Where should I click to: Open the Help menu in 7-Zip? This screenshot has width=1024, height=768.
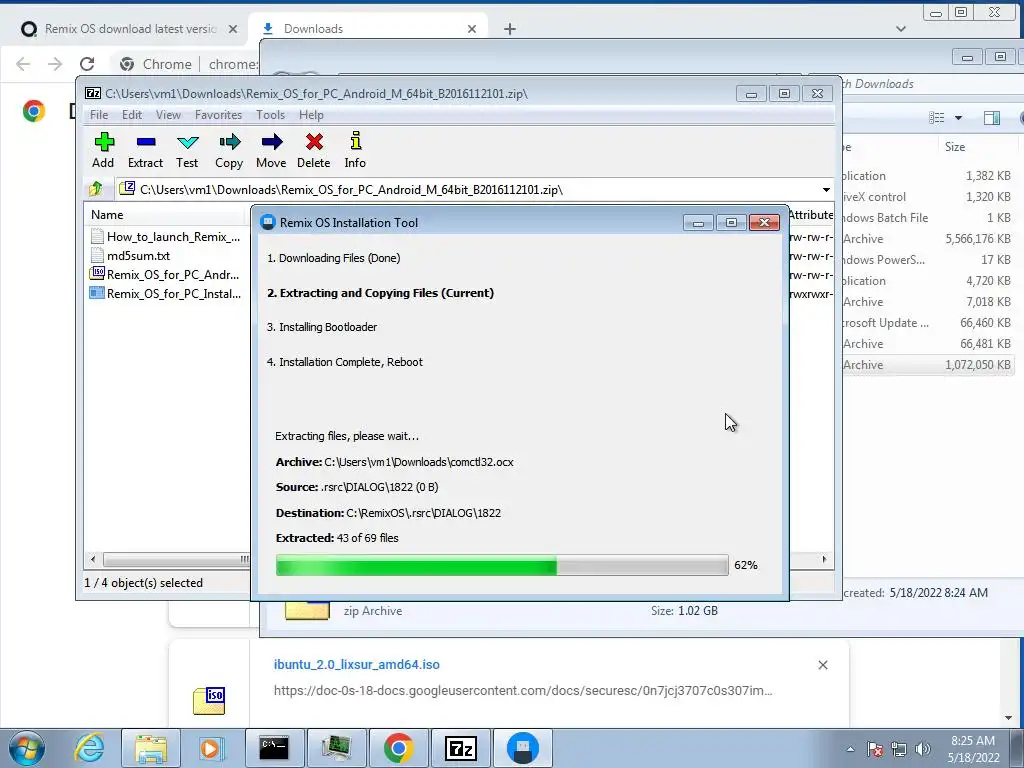point(312,115)
